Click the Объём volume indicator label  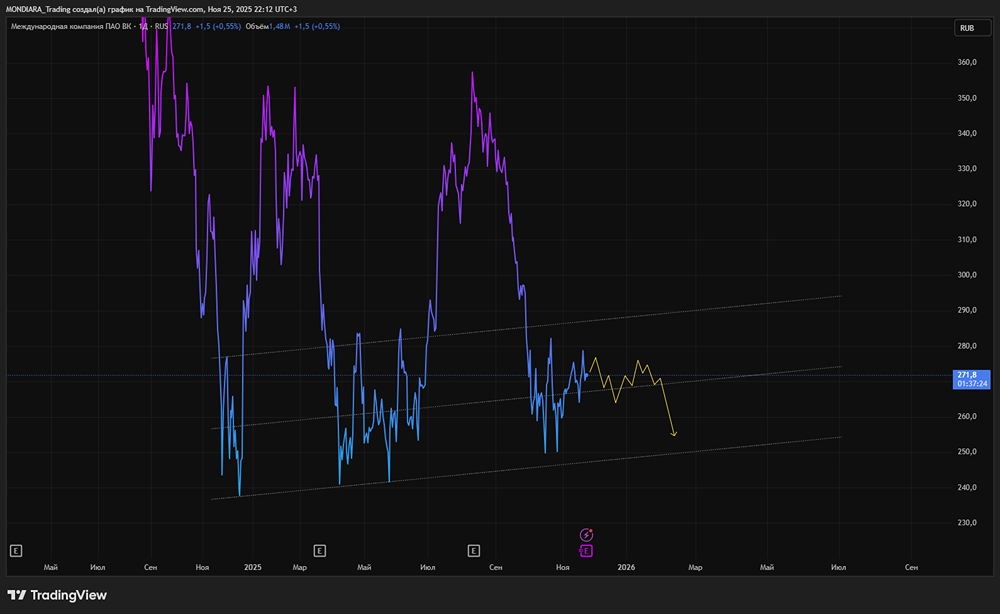pos(257,27)
